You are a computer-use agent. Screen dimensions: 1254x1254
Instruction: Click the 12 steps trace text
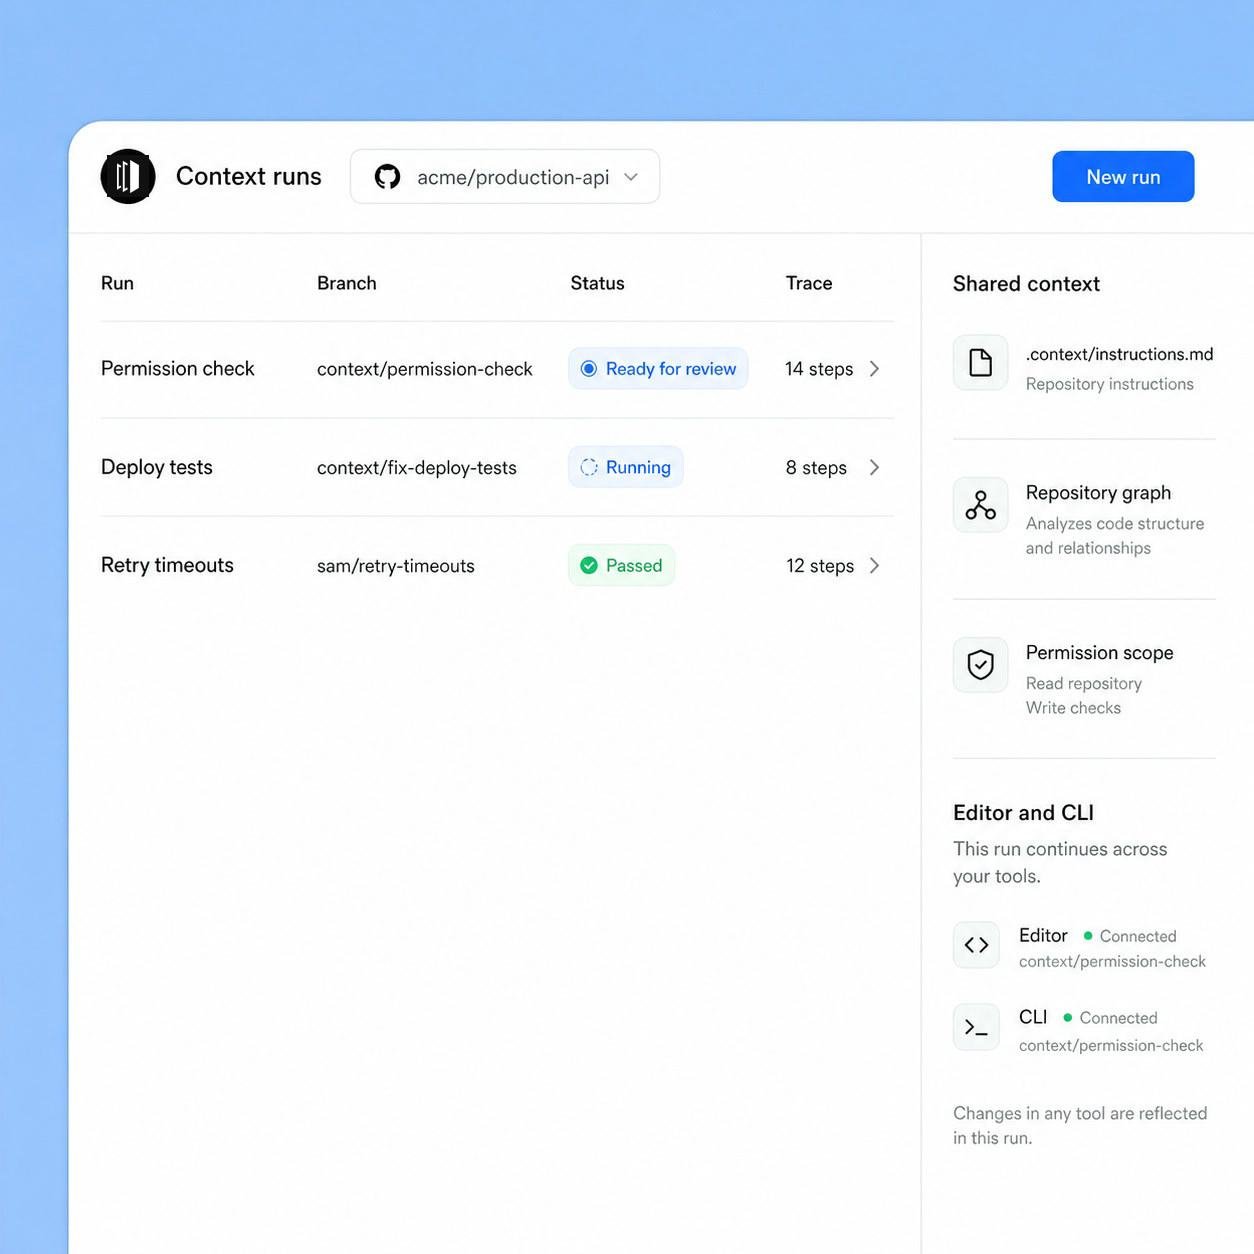click(x=820, y=566)
